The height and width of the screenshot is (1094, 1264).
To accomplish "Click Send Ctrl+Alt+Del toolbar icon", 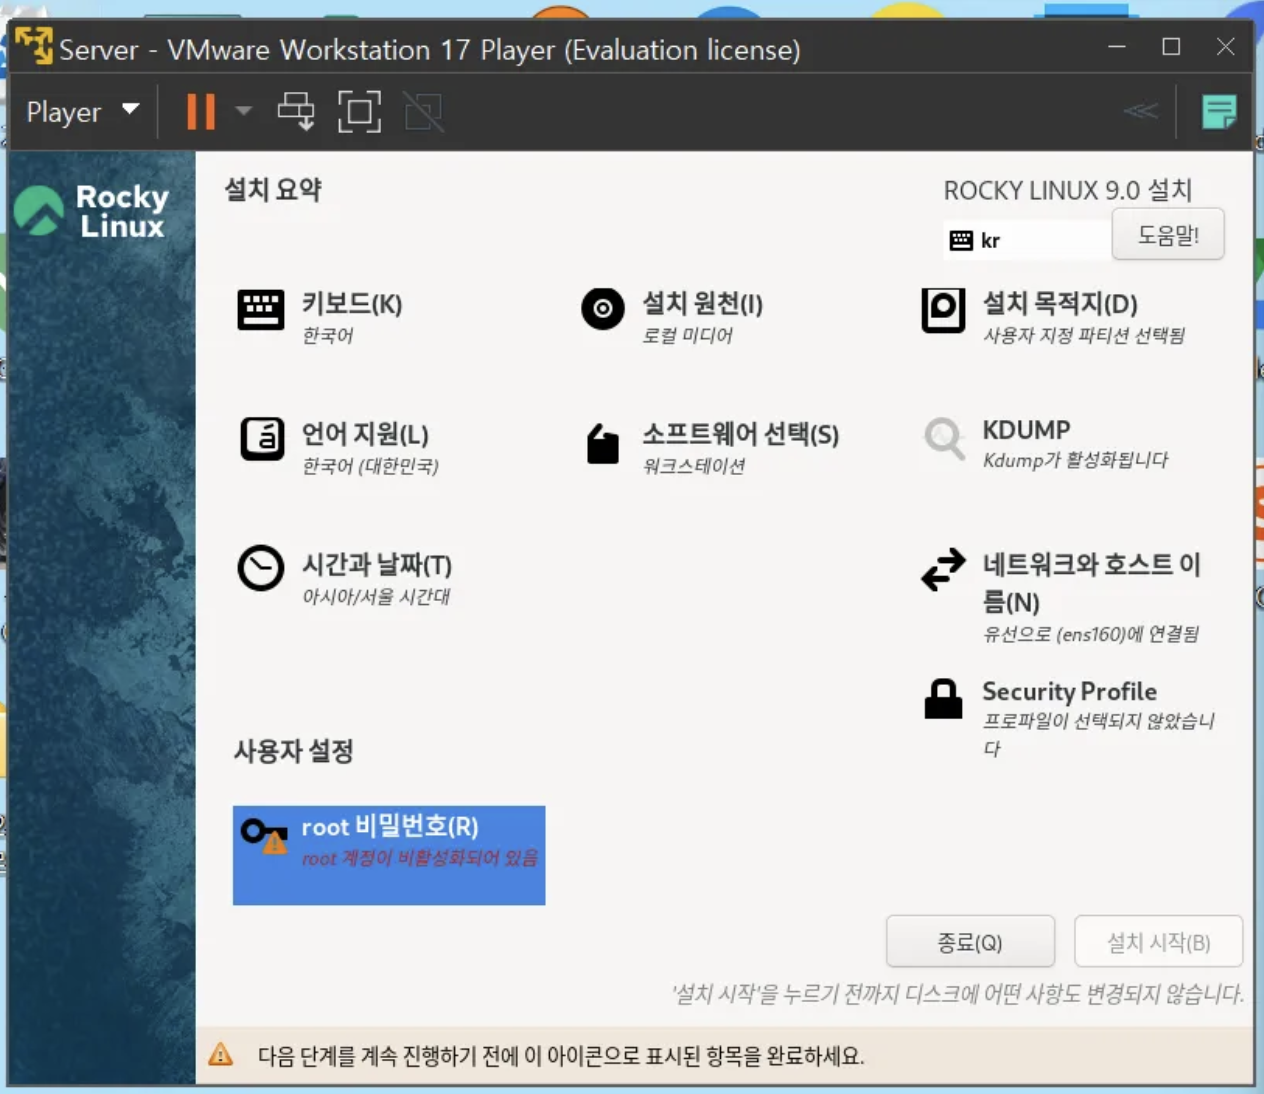I will click(x=296, y=112).
